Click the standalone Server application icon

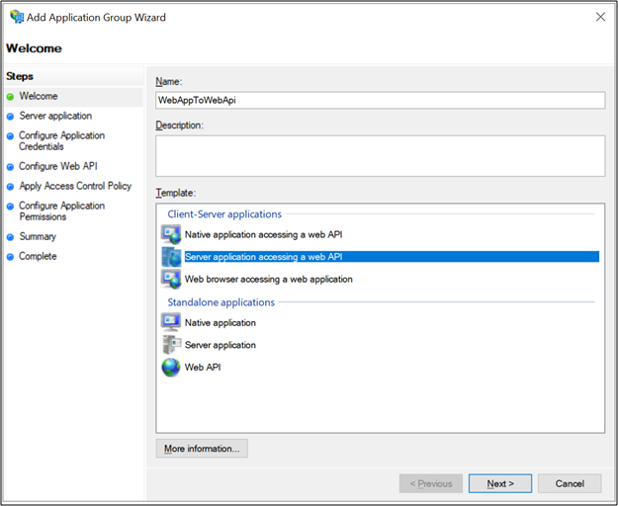[x=171, y=345]
